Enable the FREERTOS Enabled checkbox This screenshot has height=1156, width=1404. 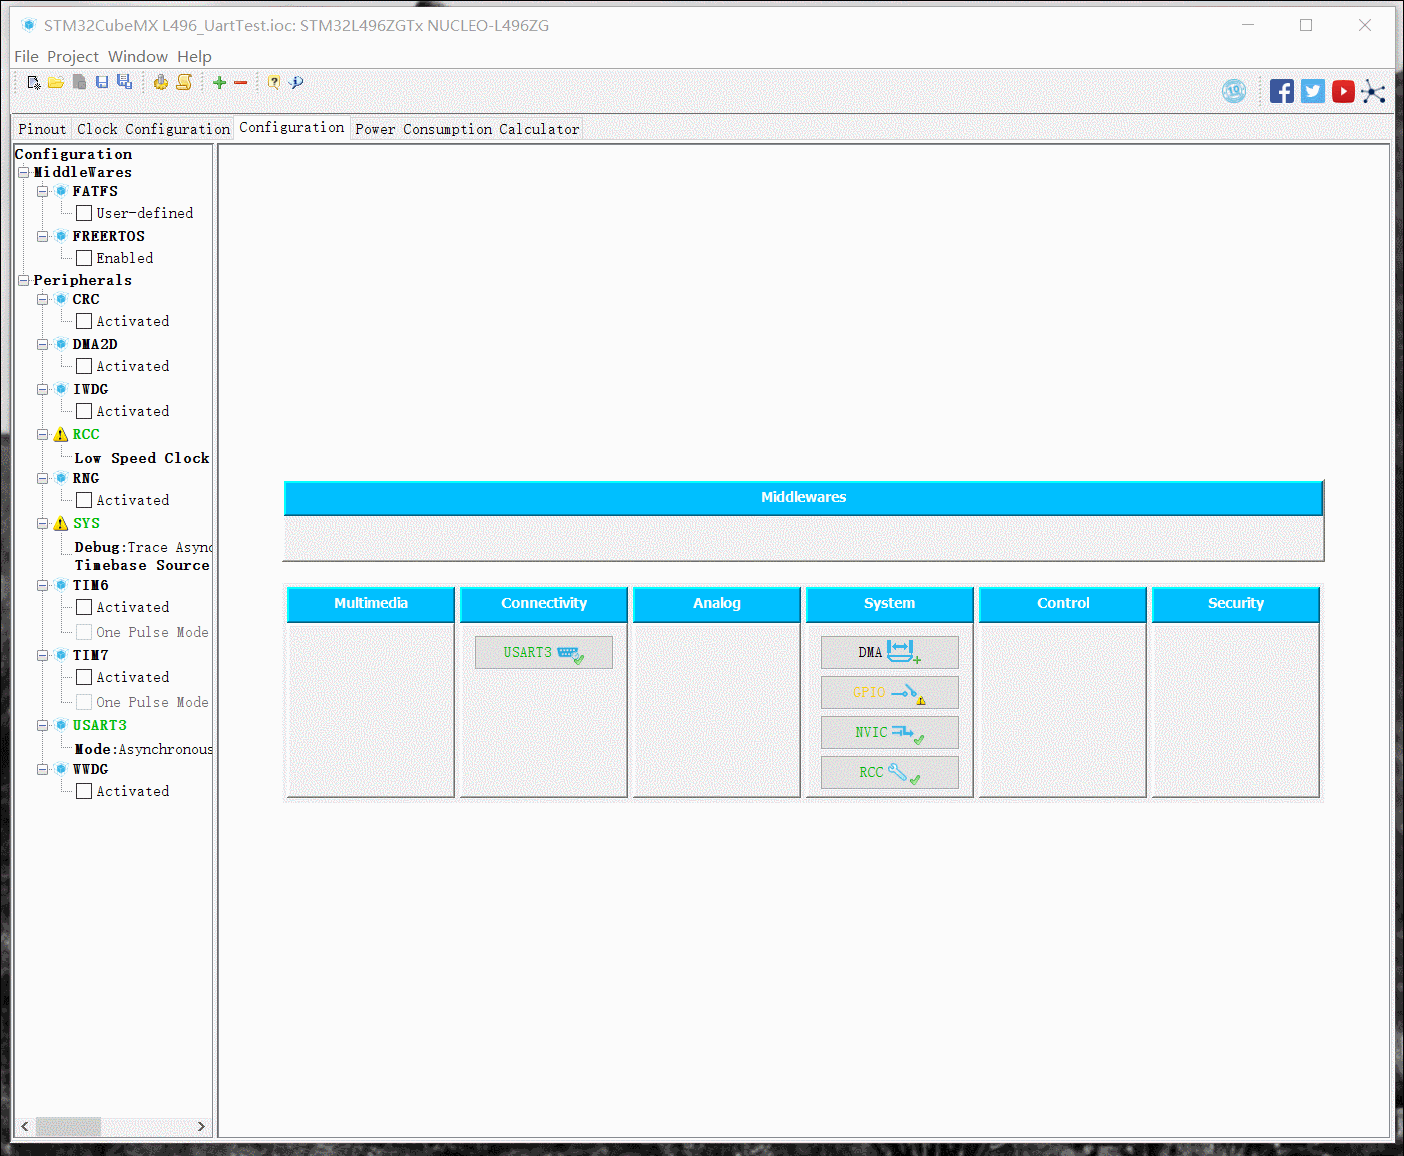point(84,258)
